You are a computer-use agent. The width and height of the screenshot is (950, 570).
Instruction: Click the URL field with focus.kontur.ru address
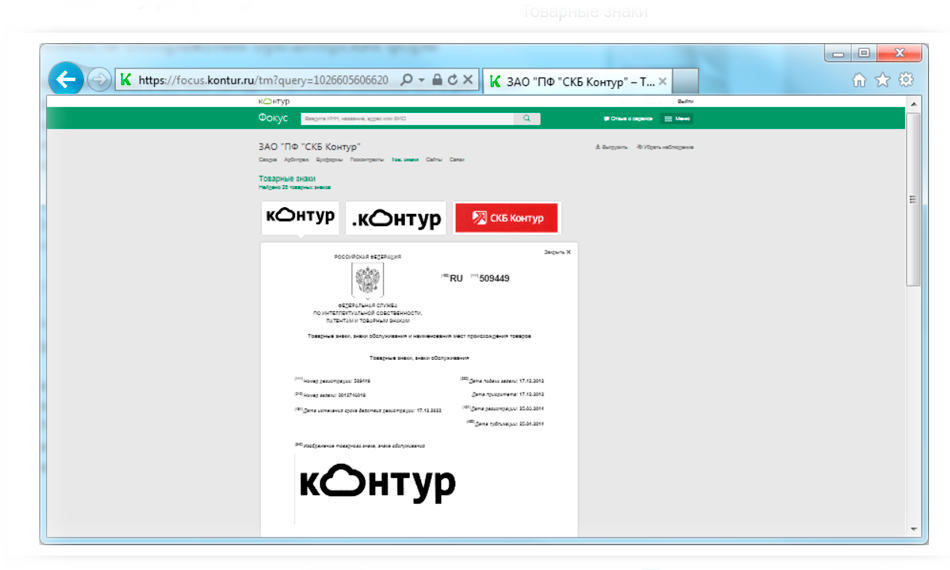(x=264, y=79)
